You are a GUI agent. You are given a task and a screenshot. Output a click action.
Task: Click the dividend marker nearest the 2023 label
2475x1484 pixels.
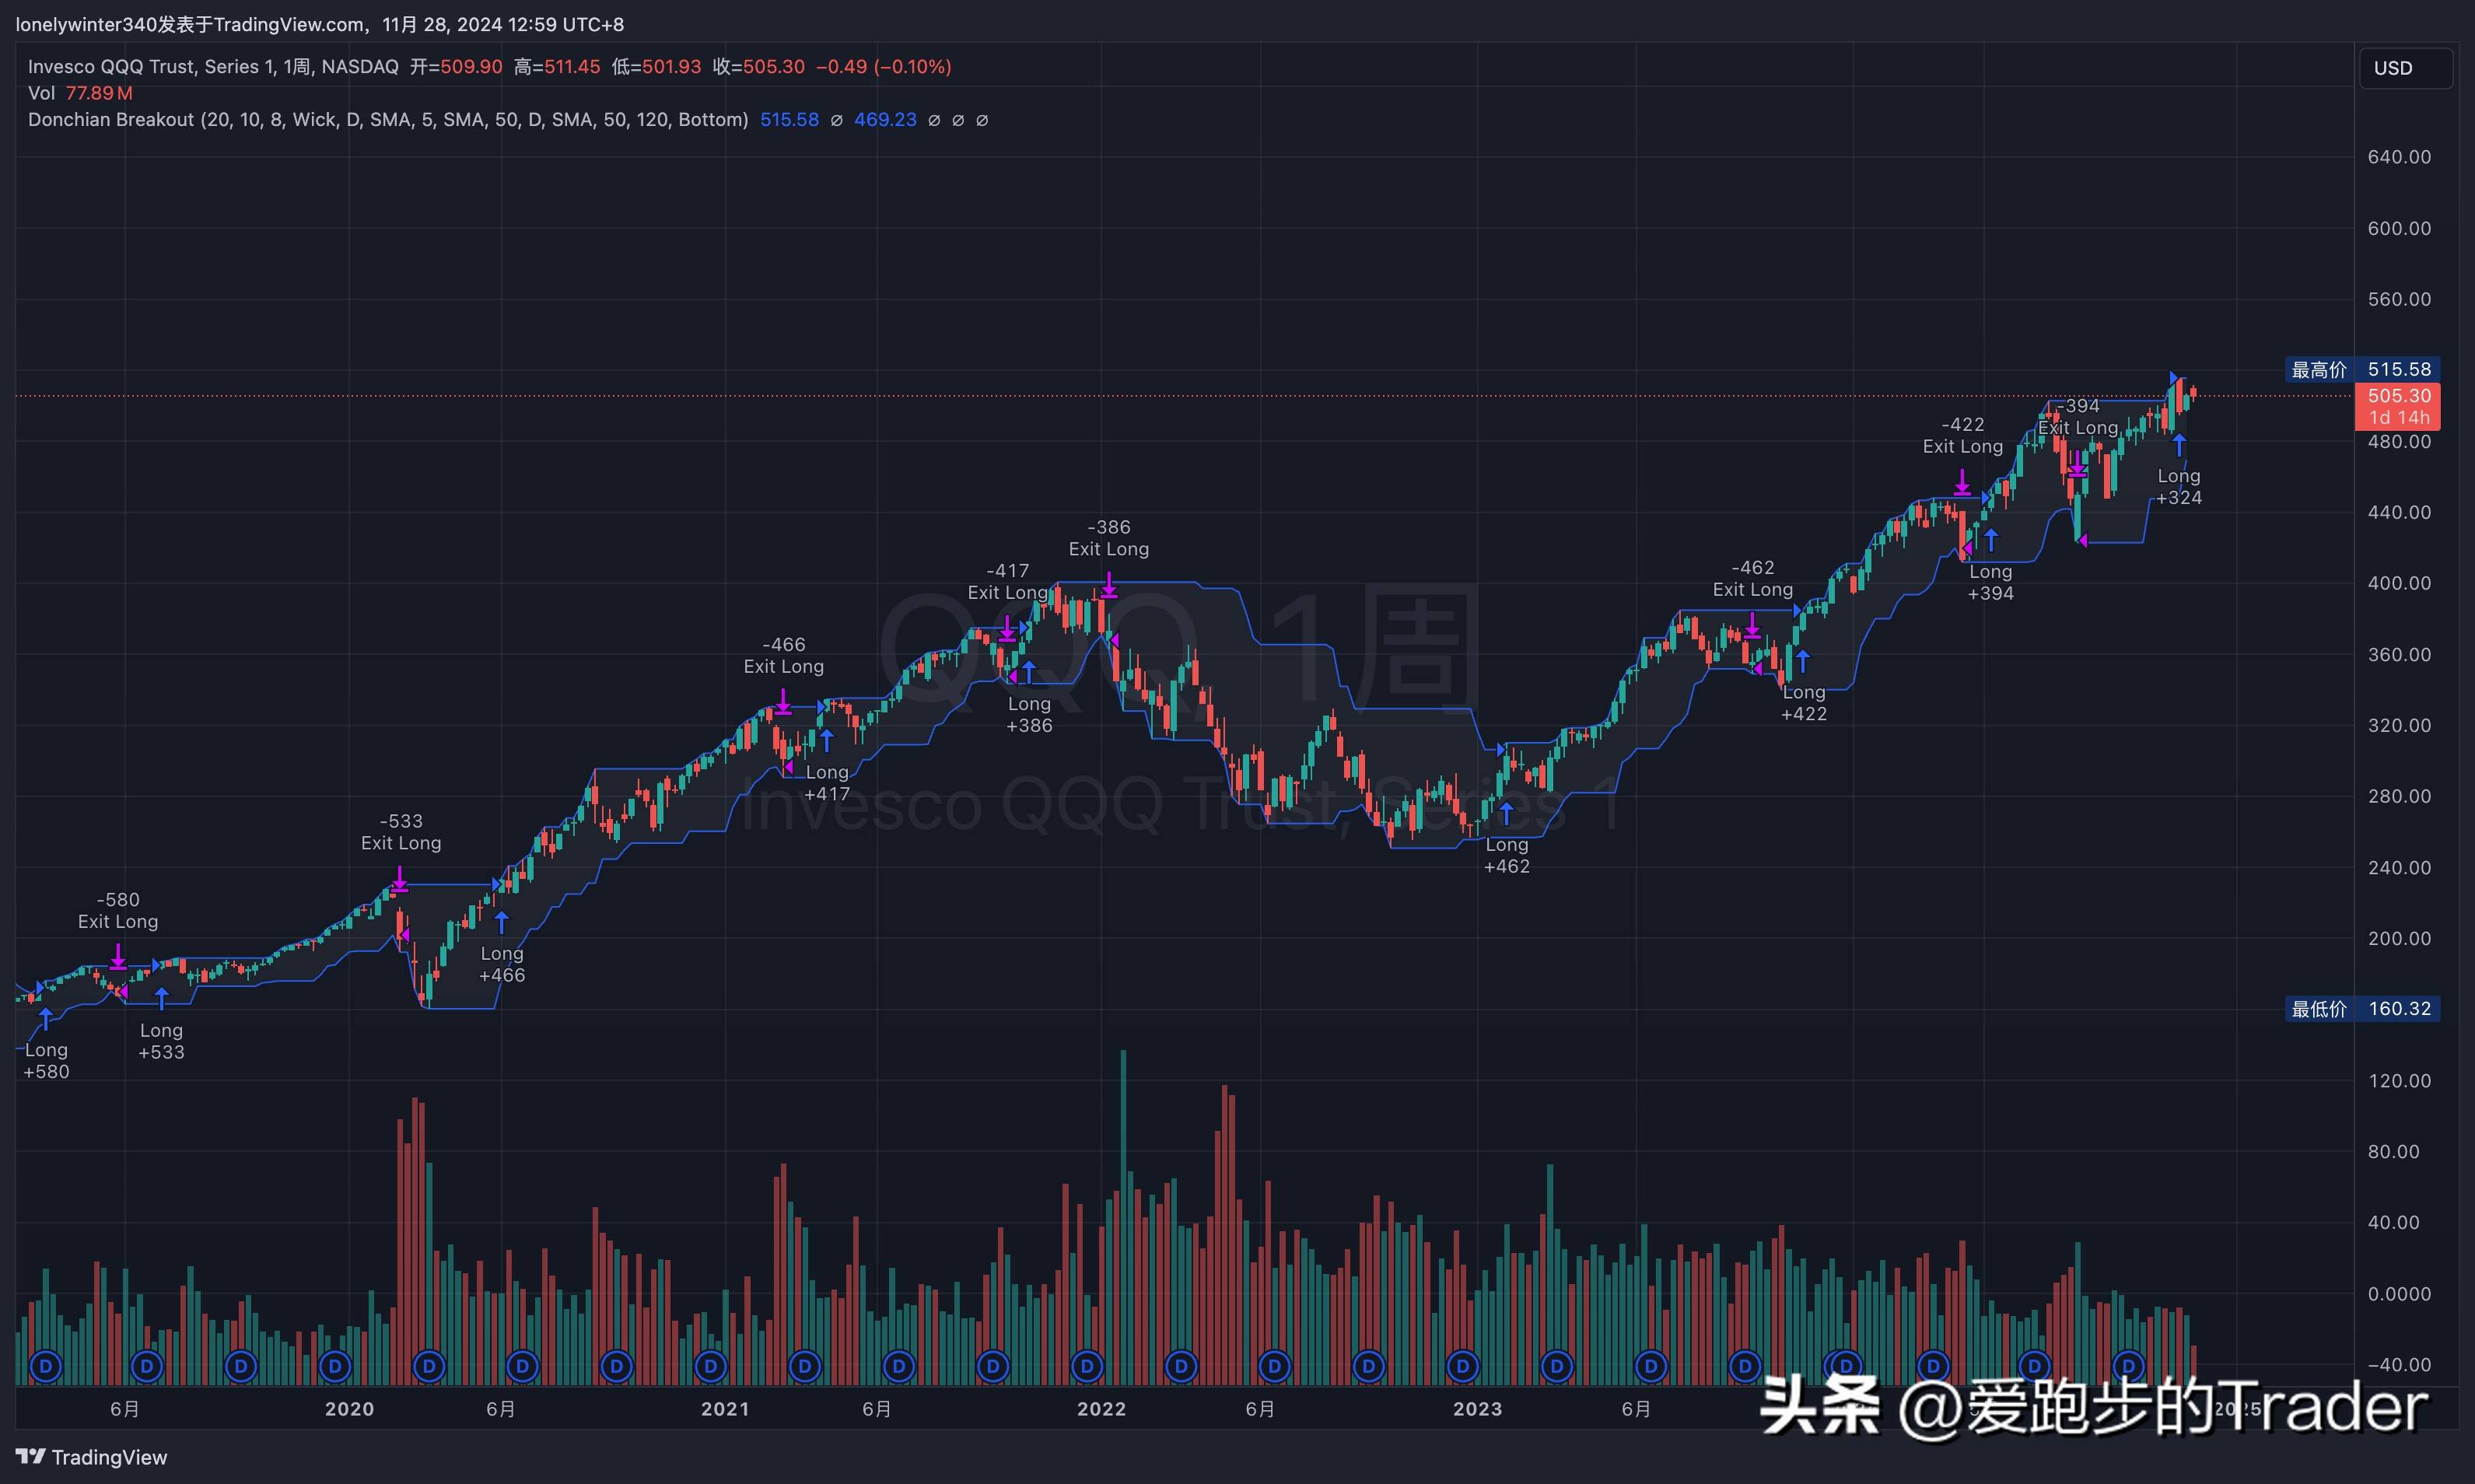(1463, 1365)
